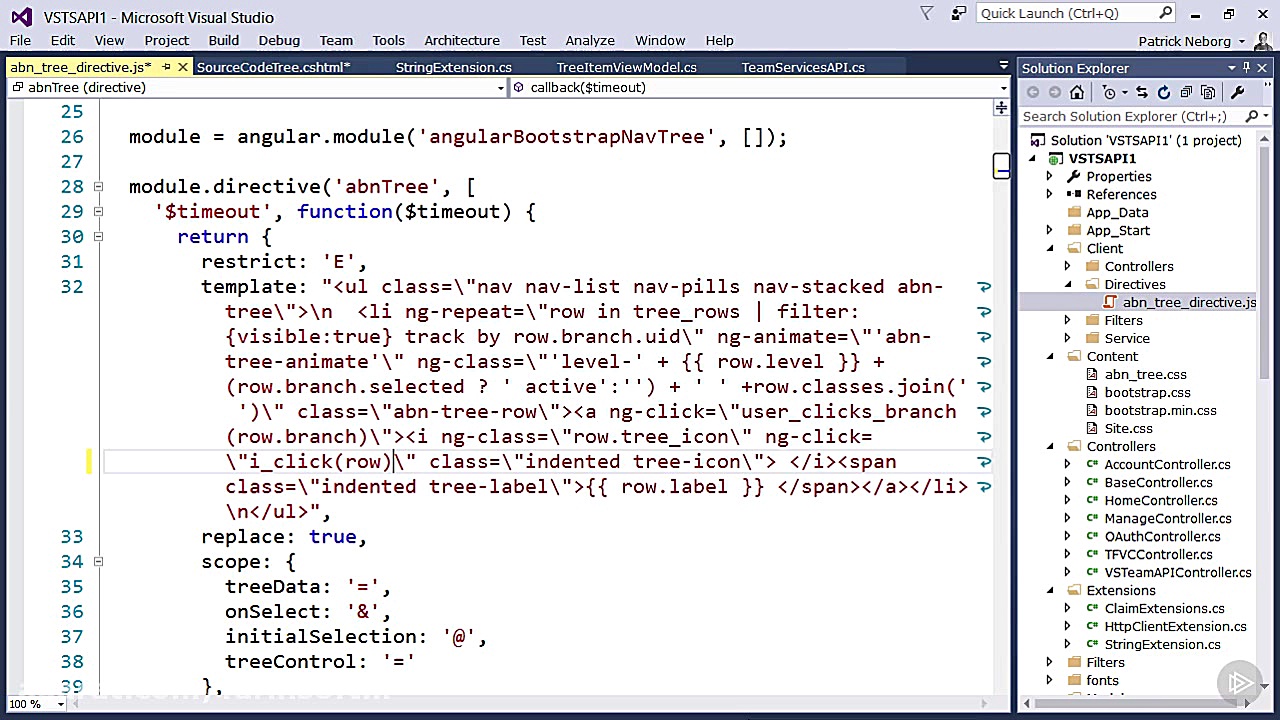The width and height of the screenshot is (1280, 720).
Task: Expand the Properties node in Solution Explorer
Action: (1049, 176)
